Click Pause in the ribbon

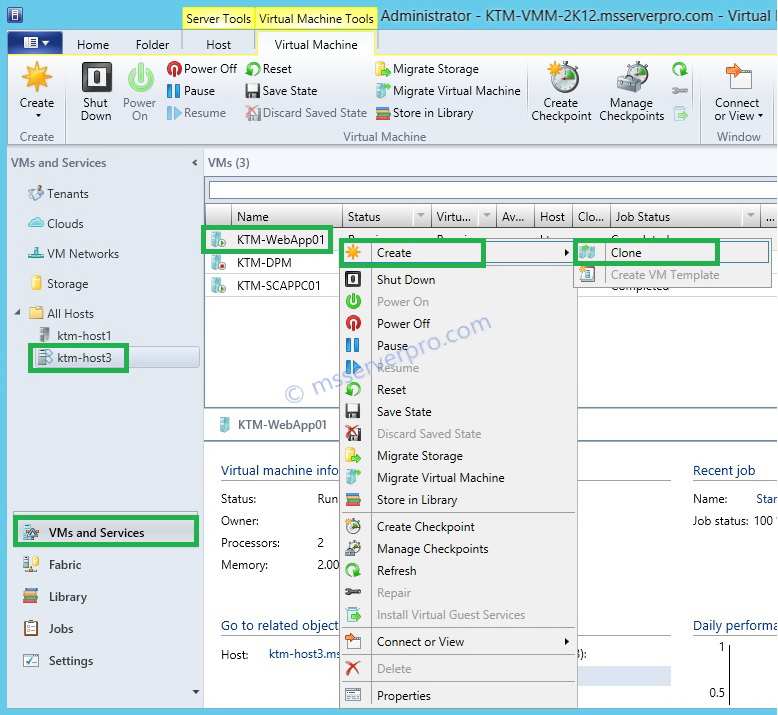[191, 91]
